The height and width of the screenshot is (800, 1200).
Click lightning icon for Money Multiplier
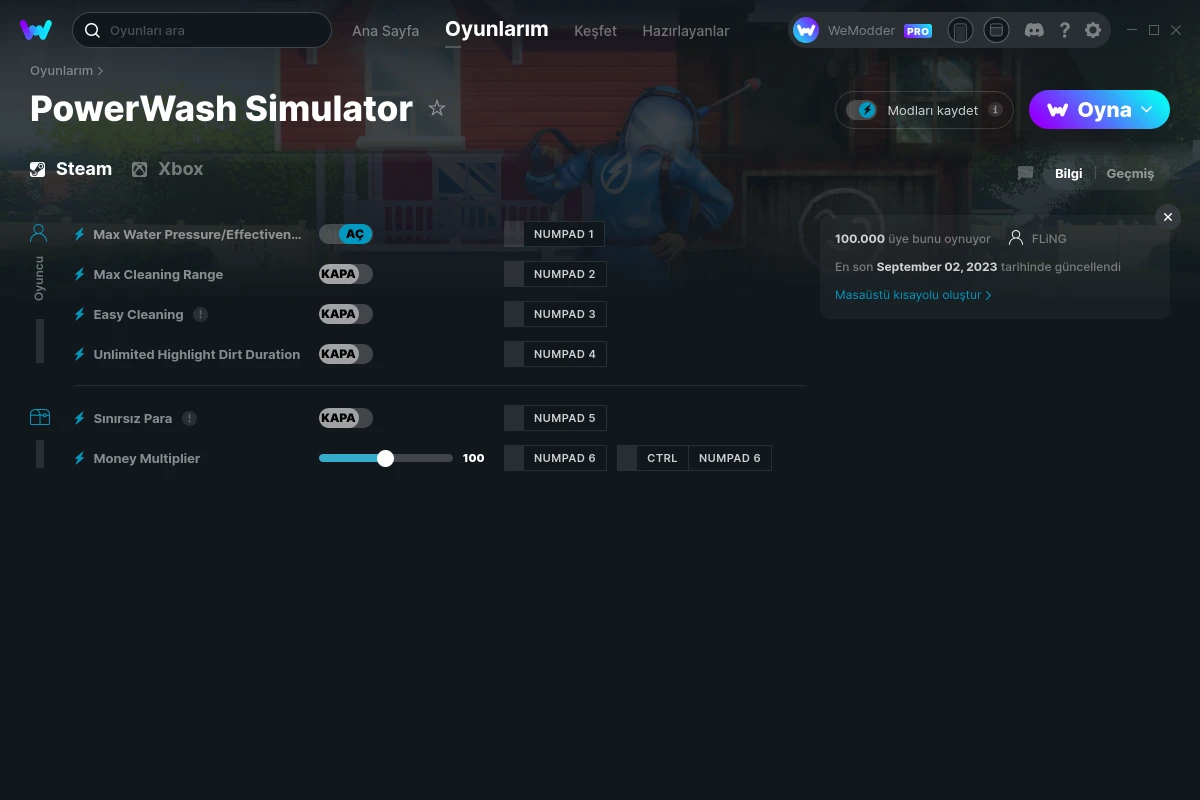(80, 458)
